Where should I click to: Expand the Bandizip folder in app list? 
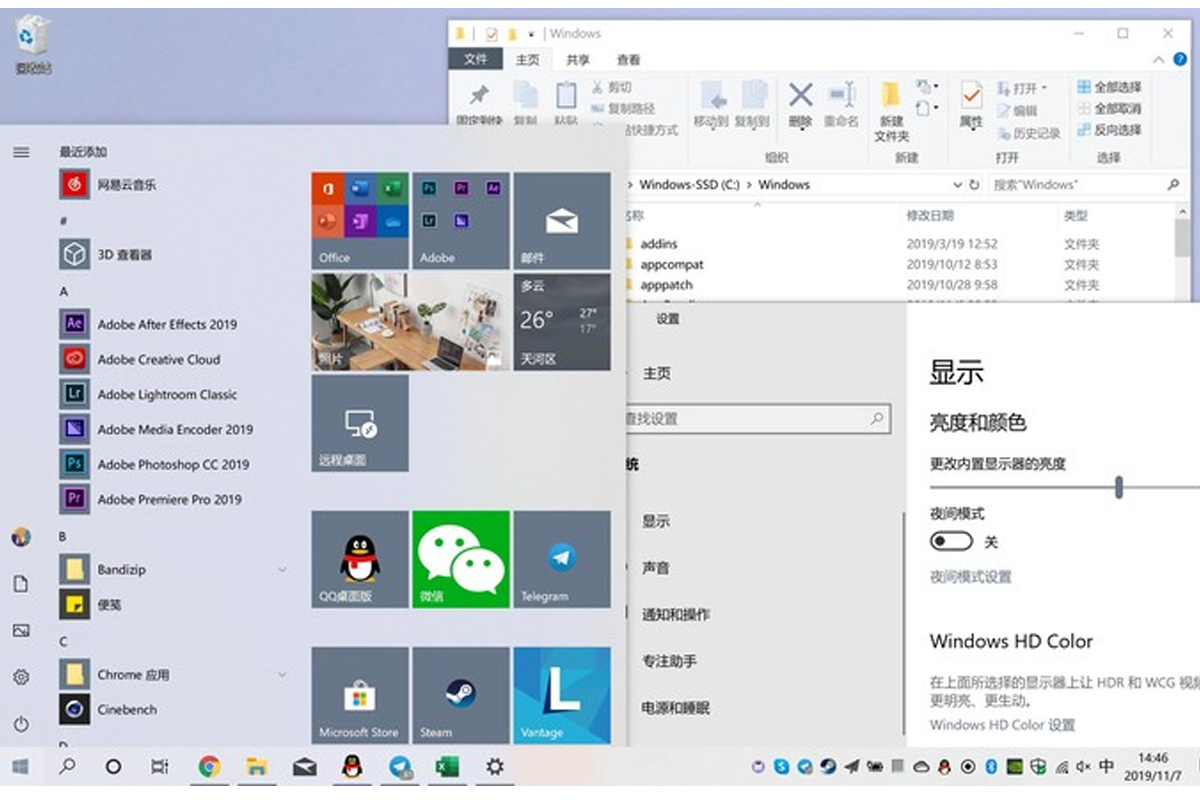[x=282, y=569]
